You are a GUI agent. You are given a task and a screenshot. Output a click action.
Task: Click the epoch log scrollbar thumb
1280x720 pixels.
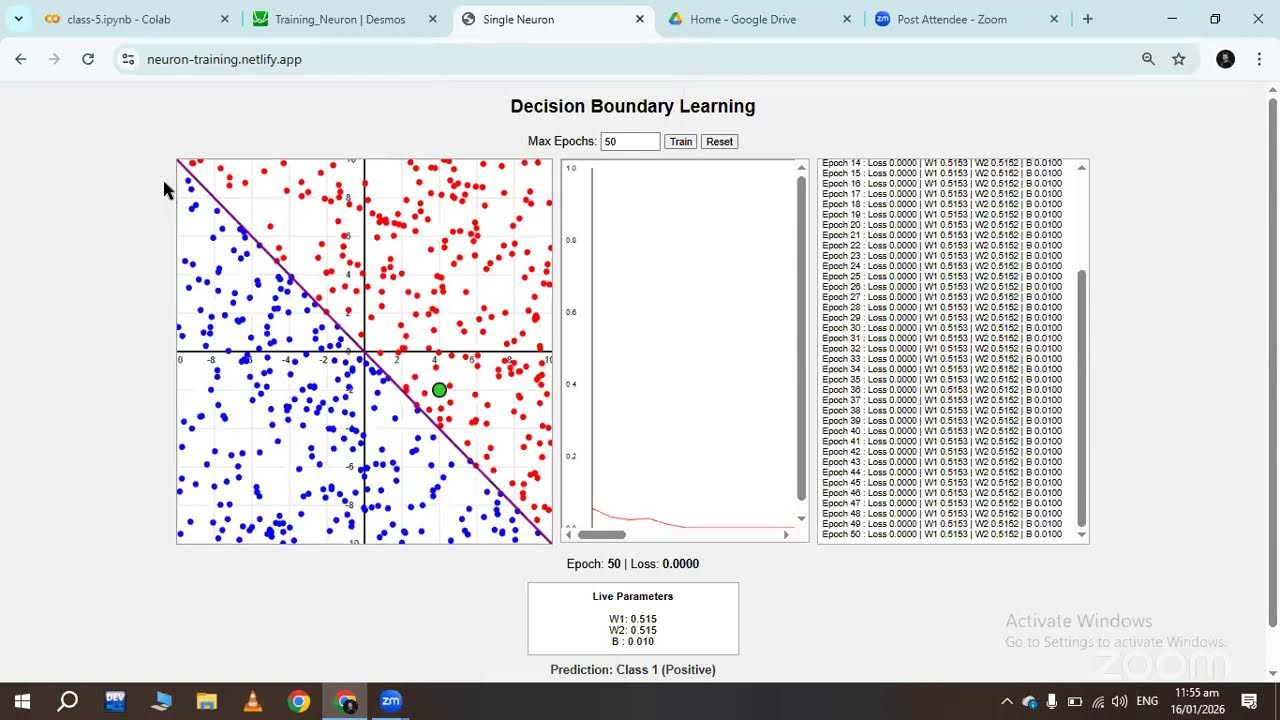pyautogui.click(x=1081, y=398)
